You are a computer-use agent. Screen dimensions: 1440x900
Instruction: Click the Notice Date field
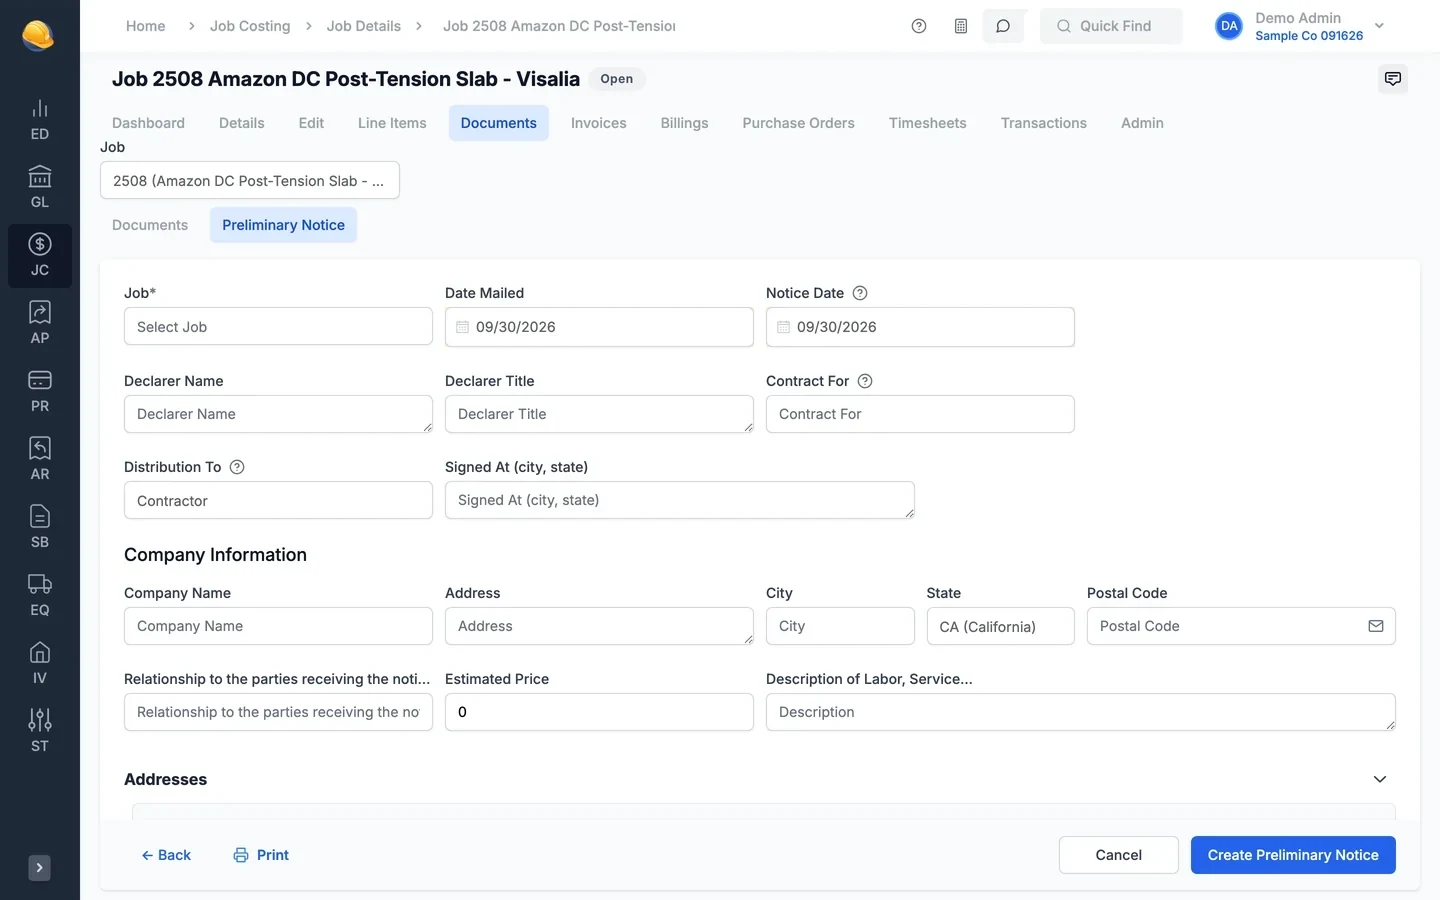920,327
